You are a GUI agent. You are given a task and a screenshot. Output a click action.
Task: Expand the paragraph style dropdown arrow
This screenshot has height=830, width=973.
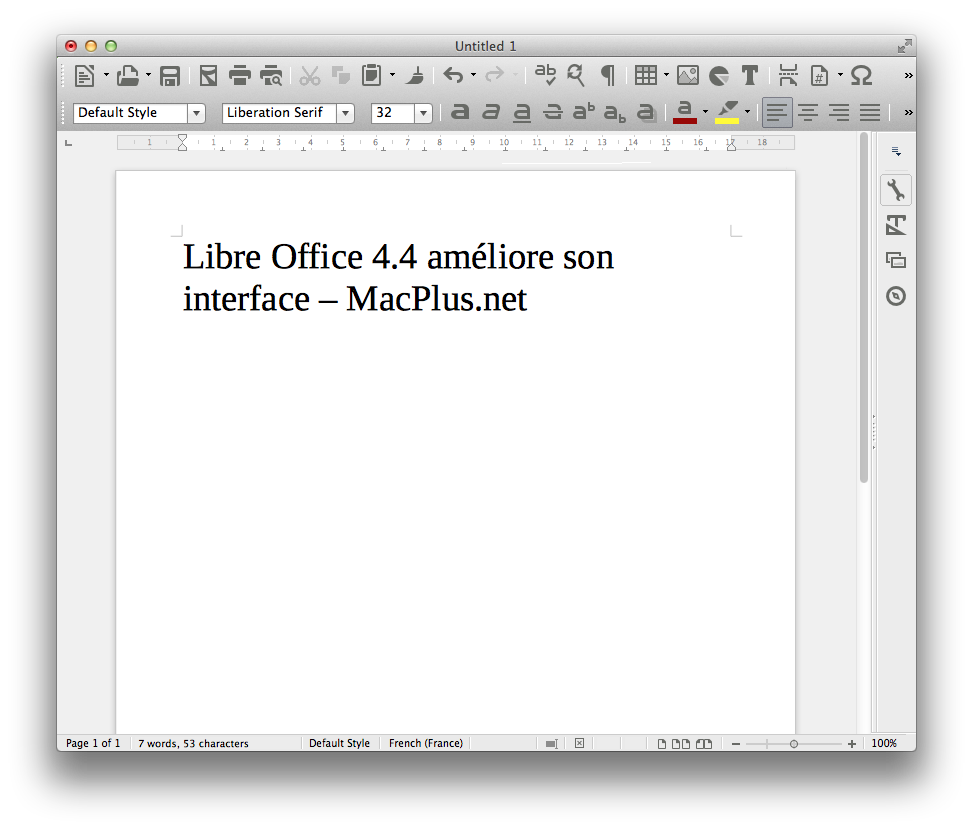196,113
